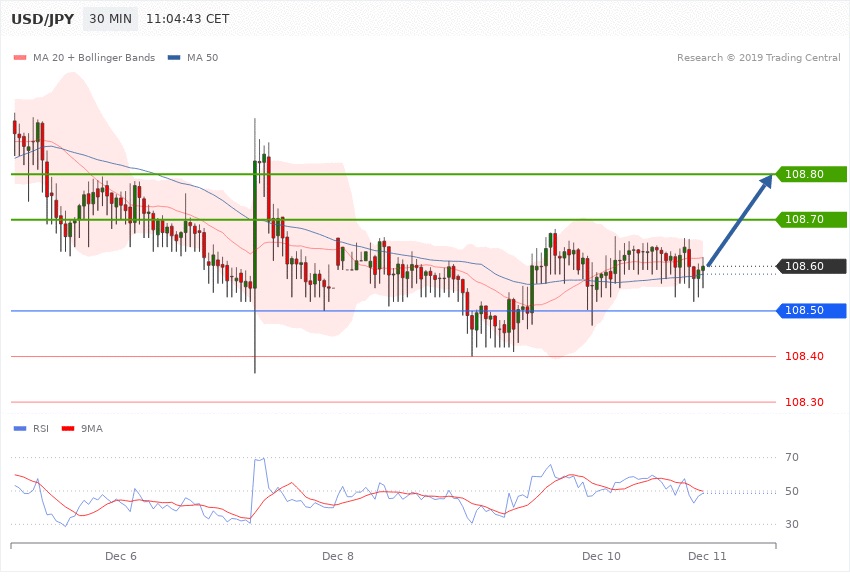Toggle the RSI legend entry
The width and height of the screenshot is (850, 576).
40,428
